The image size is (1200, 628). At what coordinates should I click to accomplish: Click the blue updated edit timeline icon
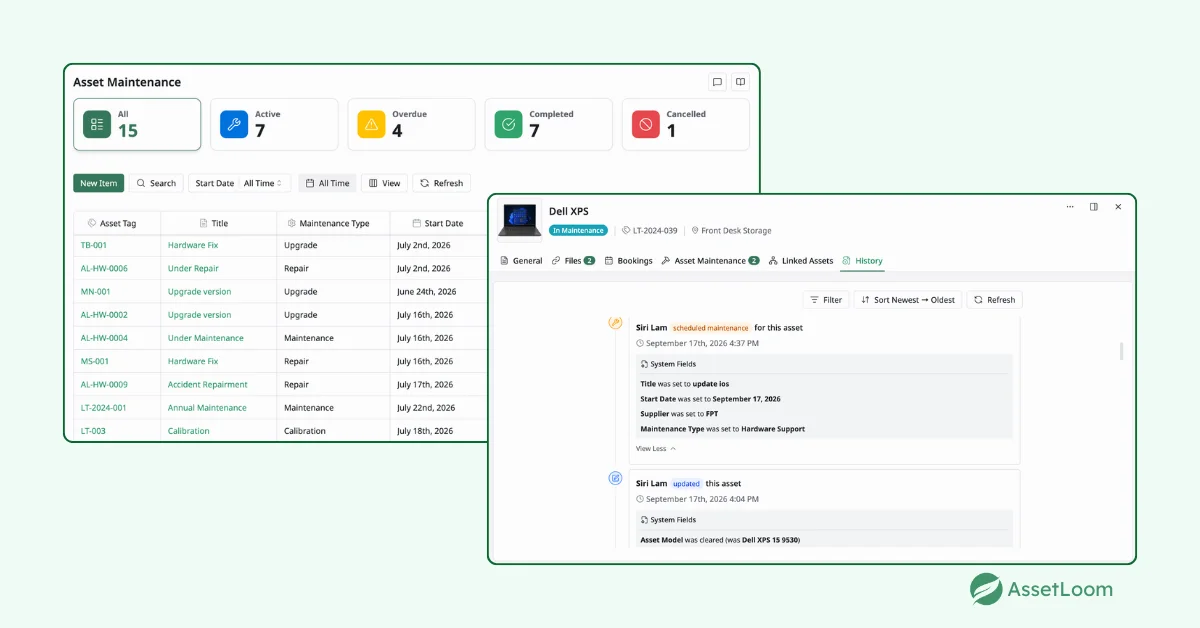coord(616,478)
